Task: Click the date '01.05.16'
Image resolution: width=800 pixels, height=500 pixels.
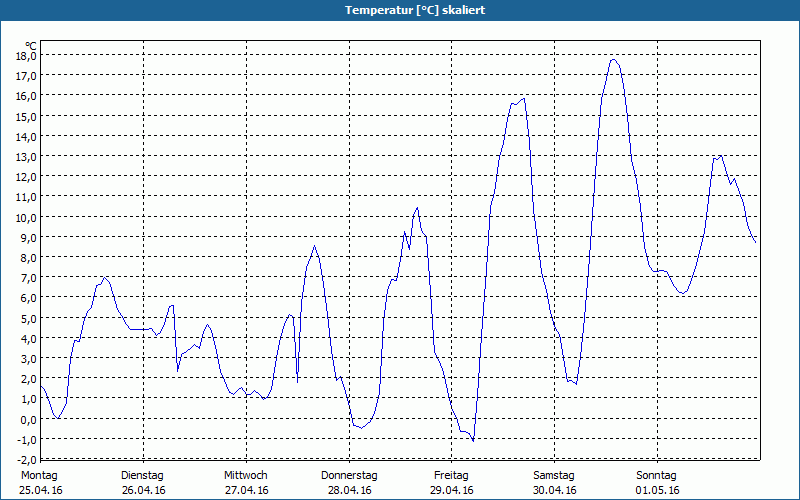Action: tap(657, 491)
